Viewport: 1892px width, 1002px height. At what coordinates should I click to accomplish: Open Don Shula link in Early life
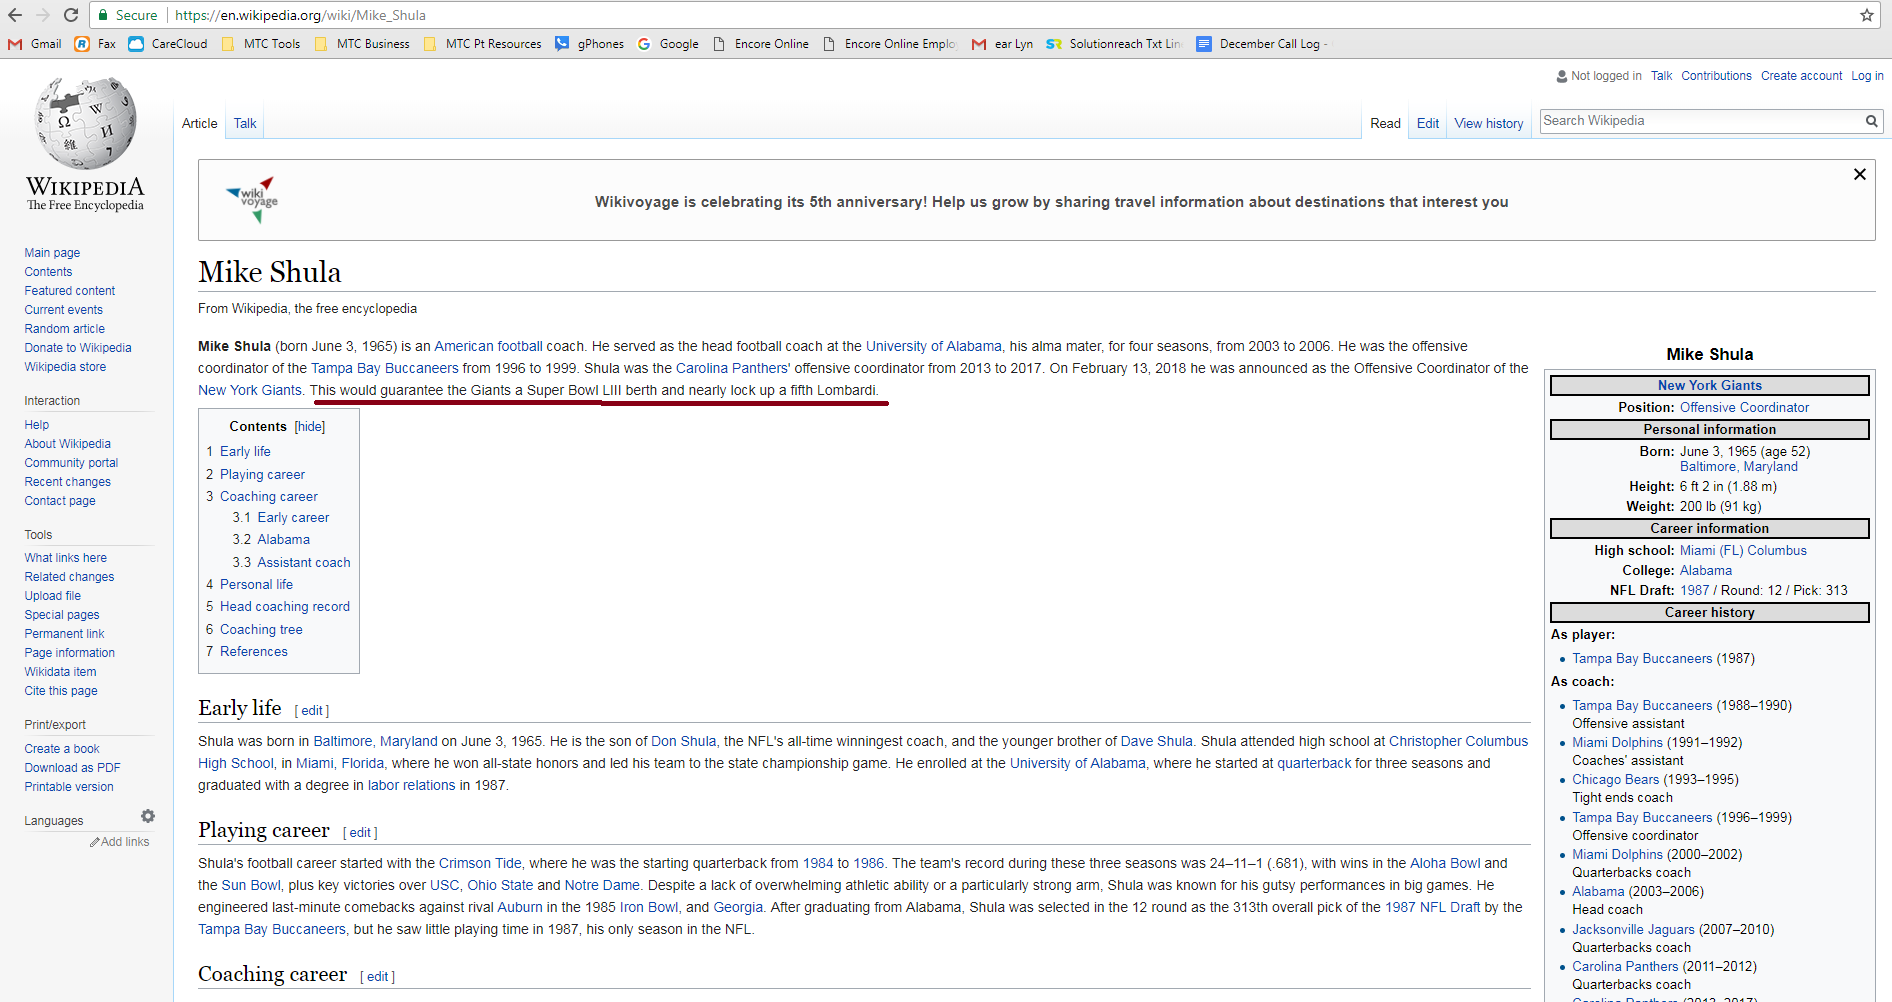coord(683,742)
